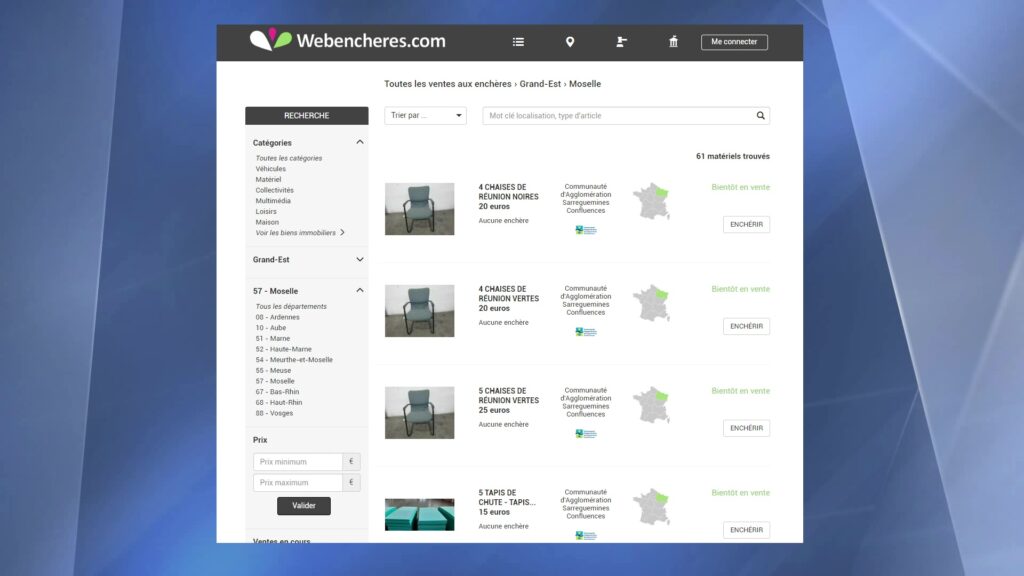
Task: Select department 54 - Meurthe-et-Moselle
Action: (294, 360)
